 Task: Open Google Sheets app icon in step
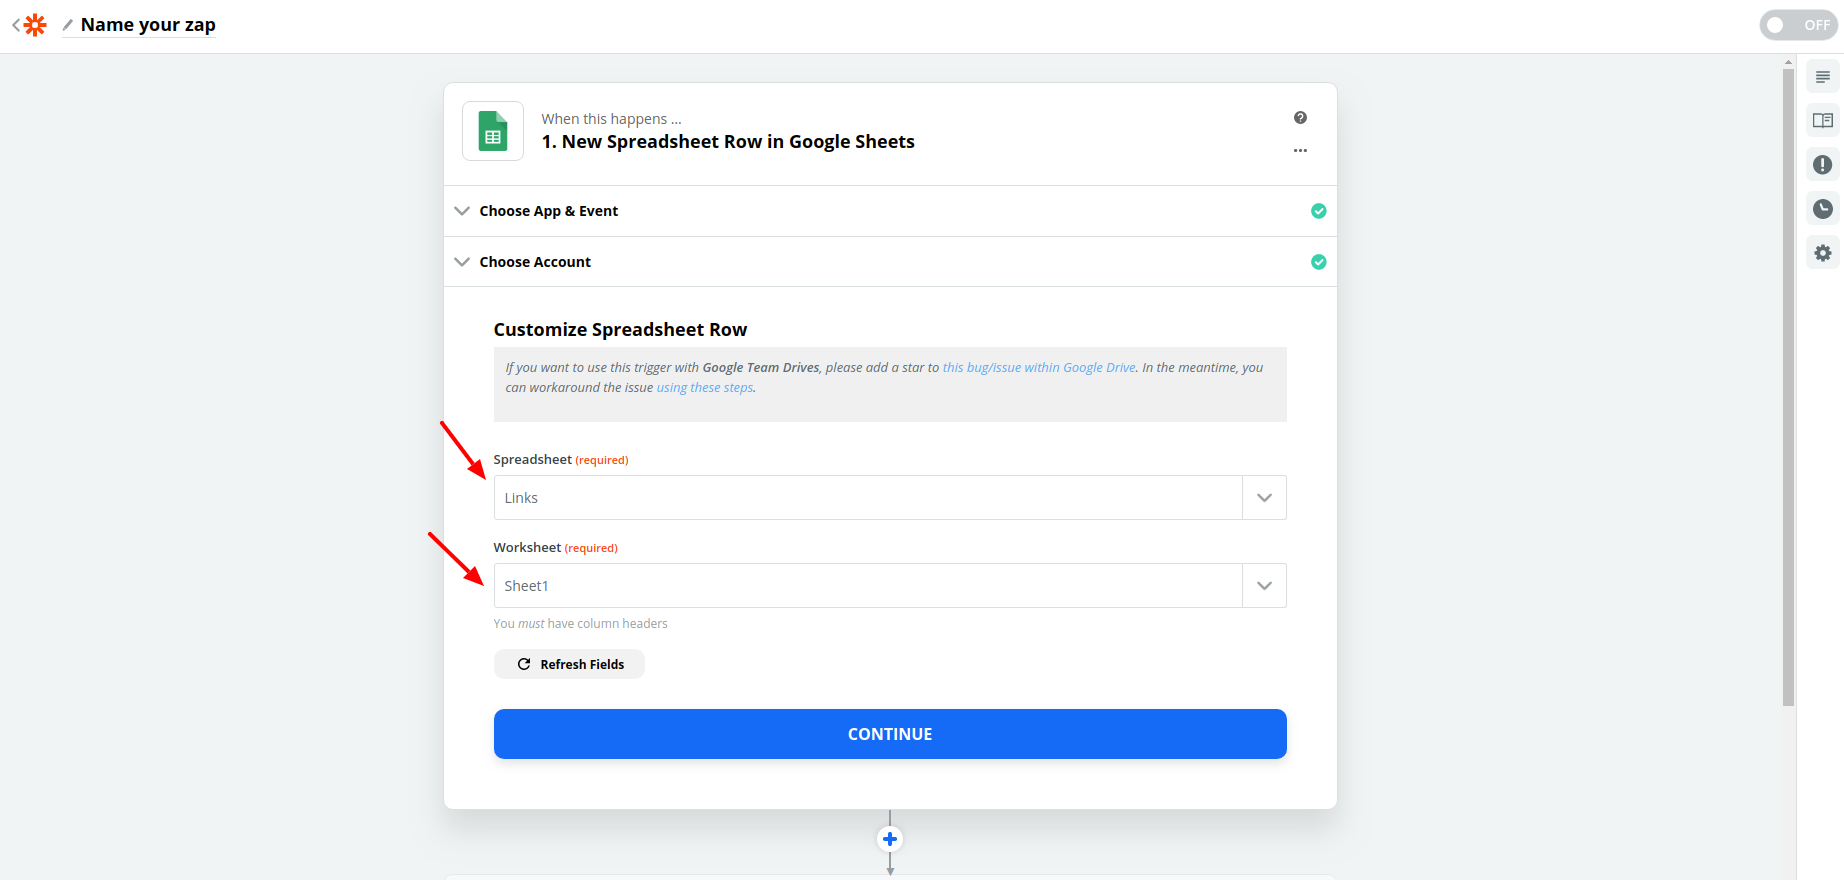493,131
